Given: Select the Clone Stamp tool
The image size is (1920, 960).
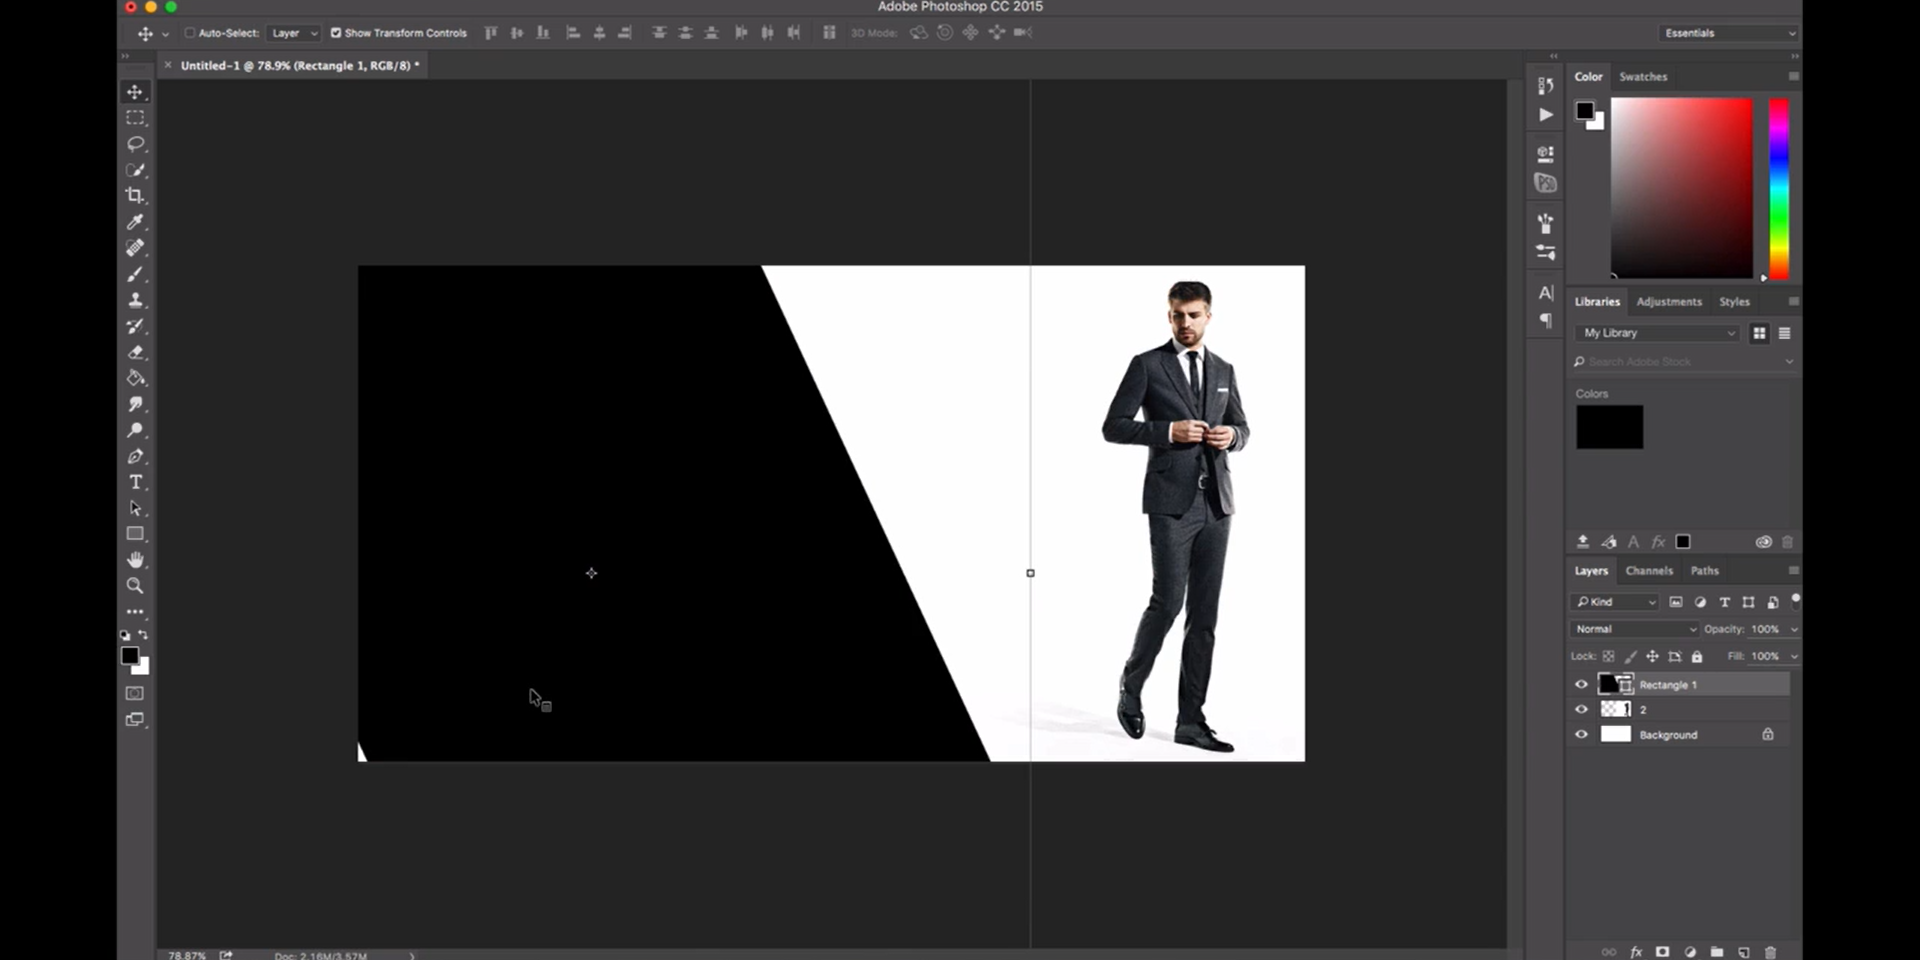Looking at the screenshot, I should point(135,300).
